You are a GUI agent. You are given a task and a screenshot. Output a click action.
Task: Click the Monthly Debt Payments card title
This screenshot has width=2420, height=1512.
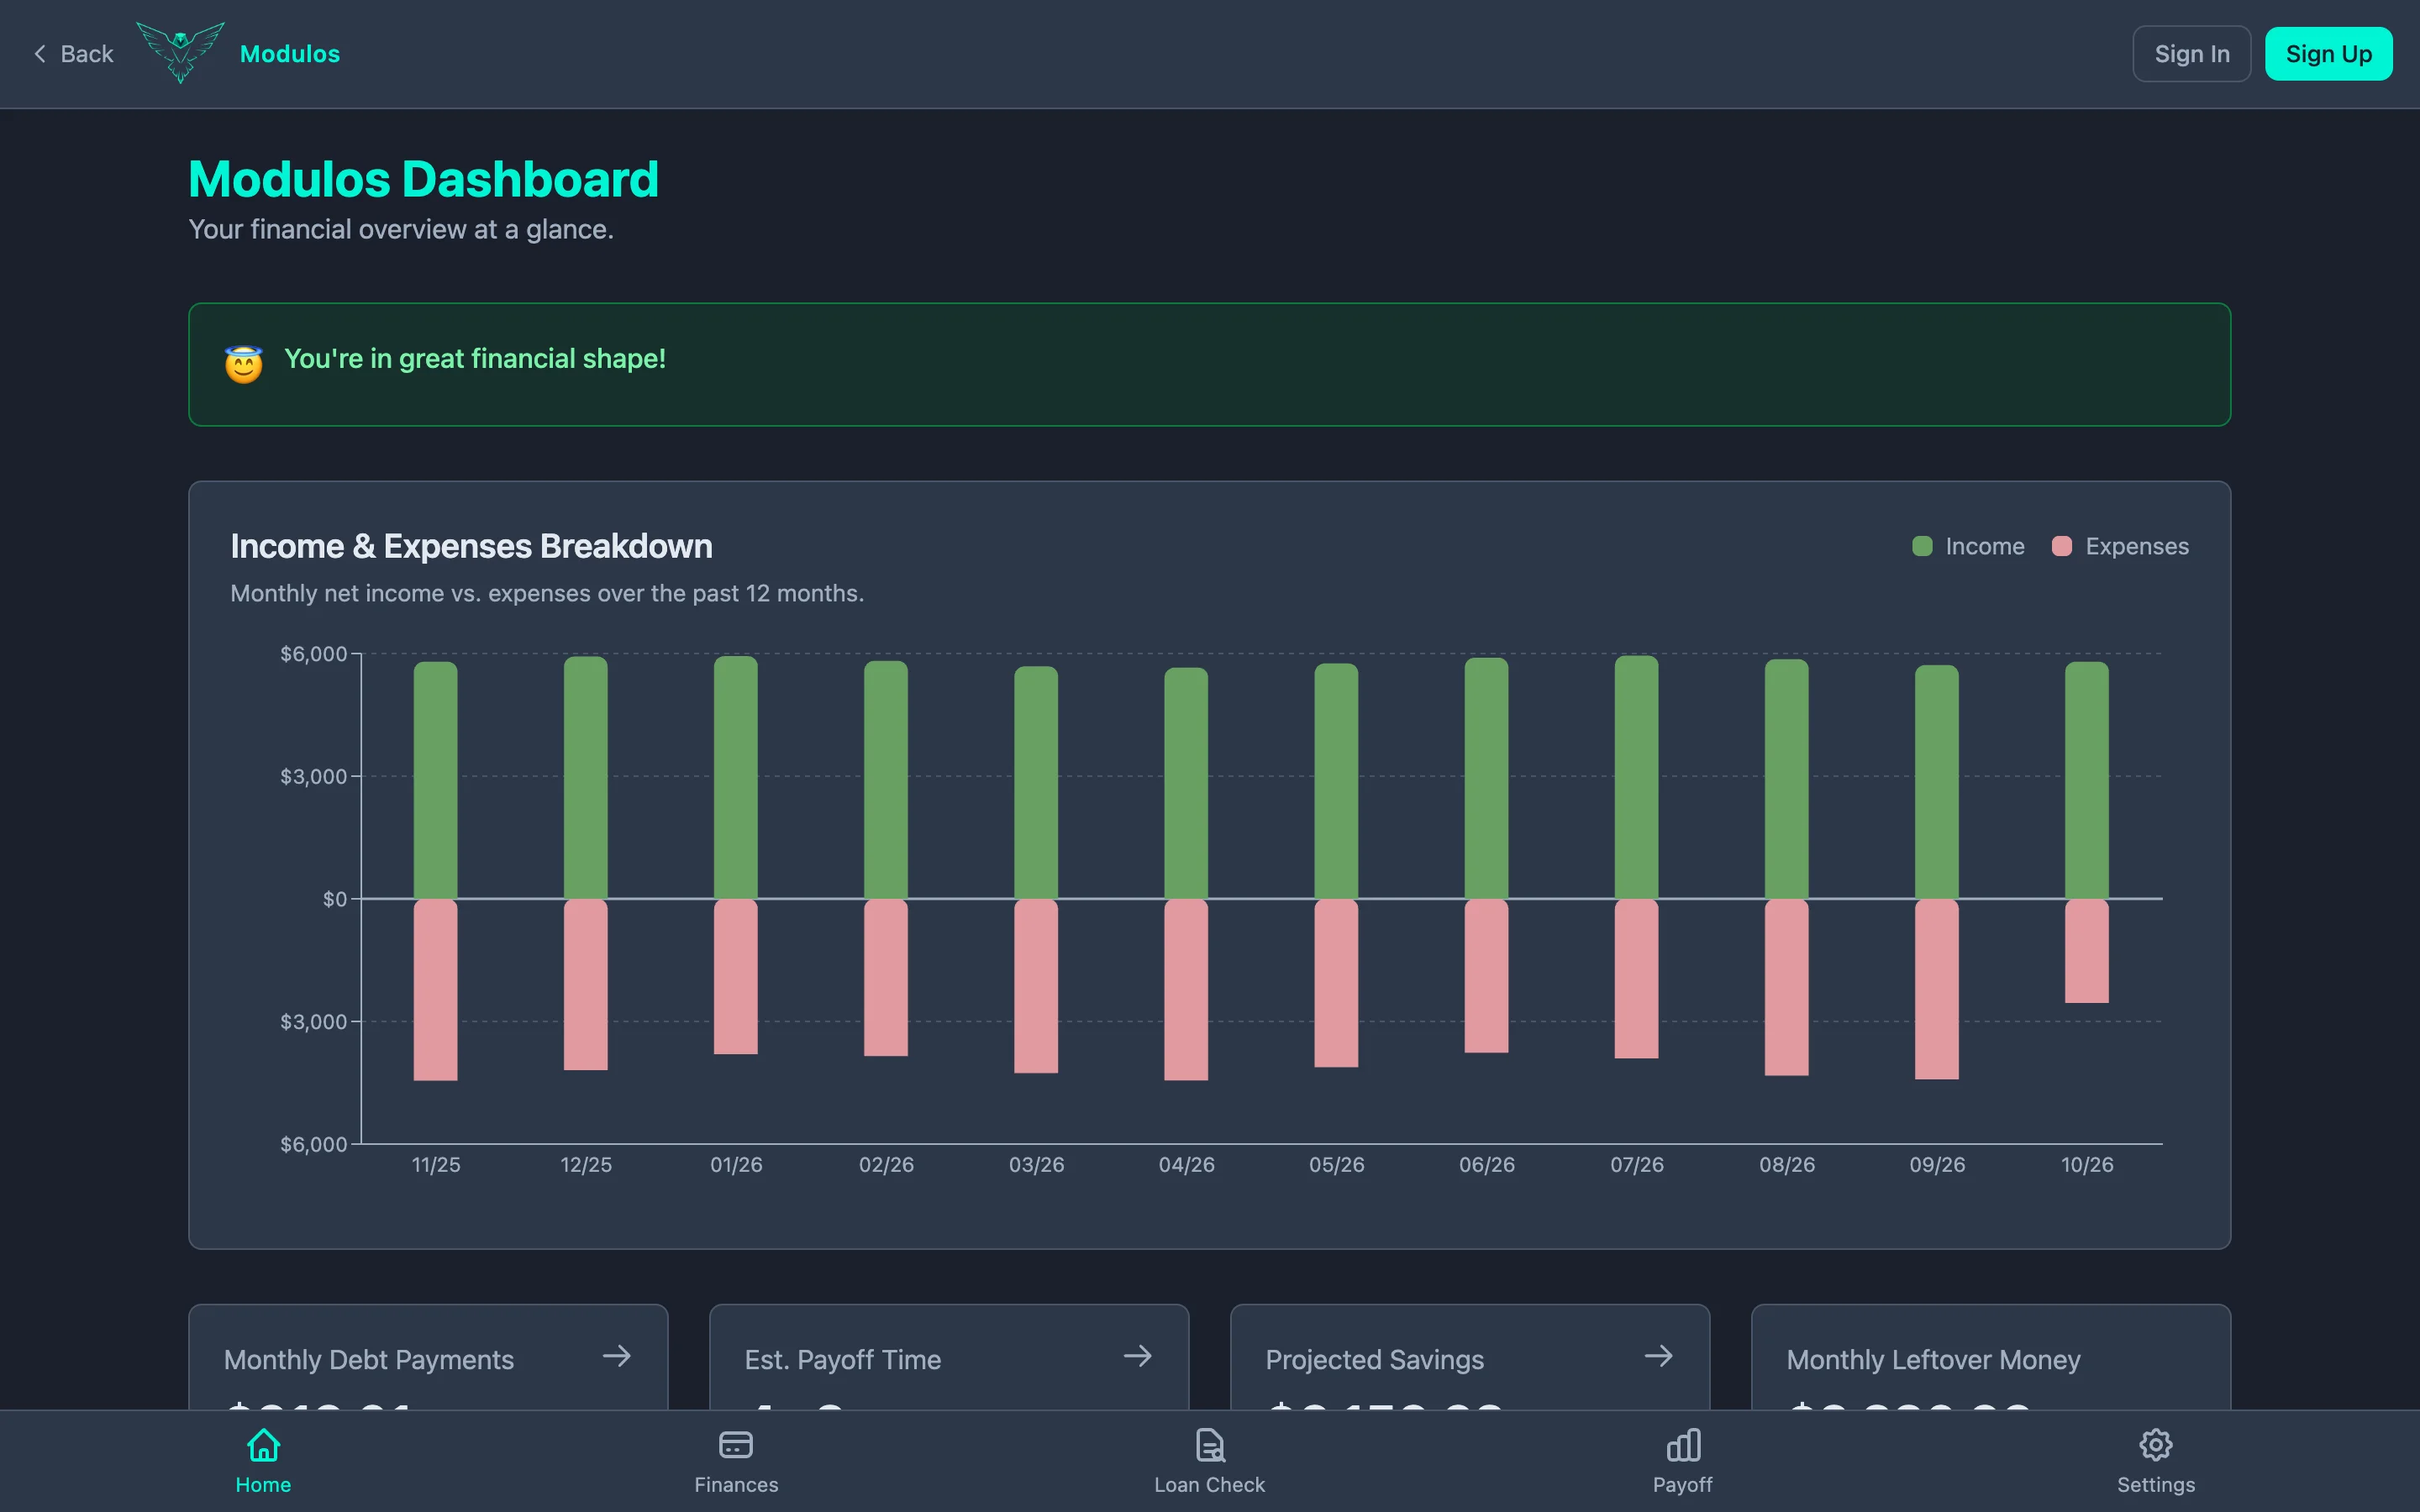(x=369, y=1360)
